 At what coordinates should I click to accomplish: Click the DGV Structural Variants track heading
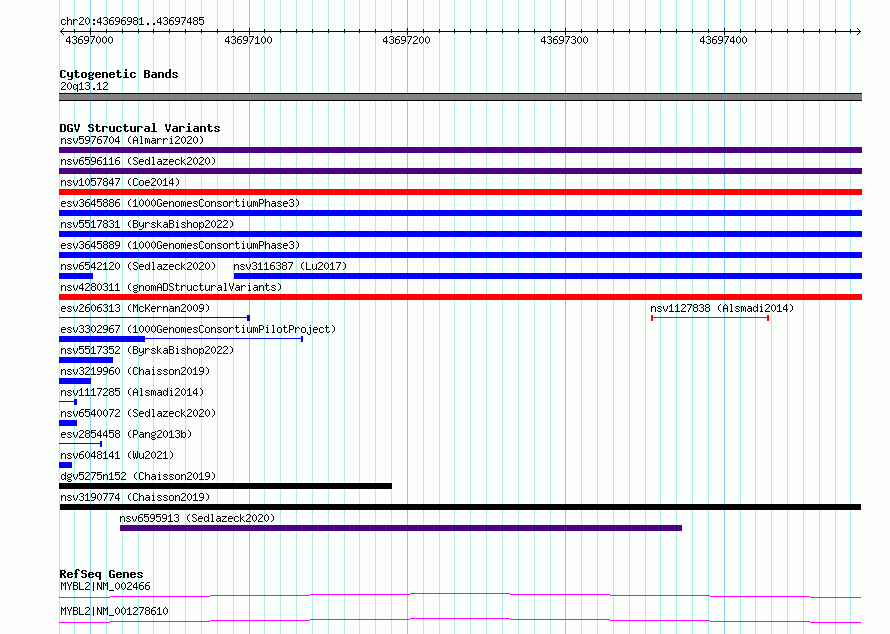[140, 128]
